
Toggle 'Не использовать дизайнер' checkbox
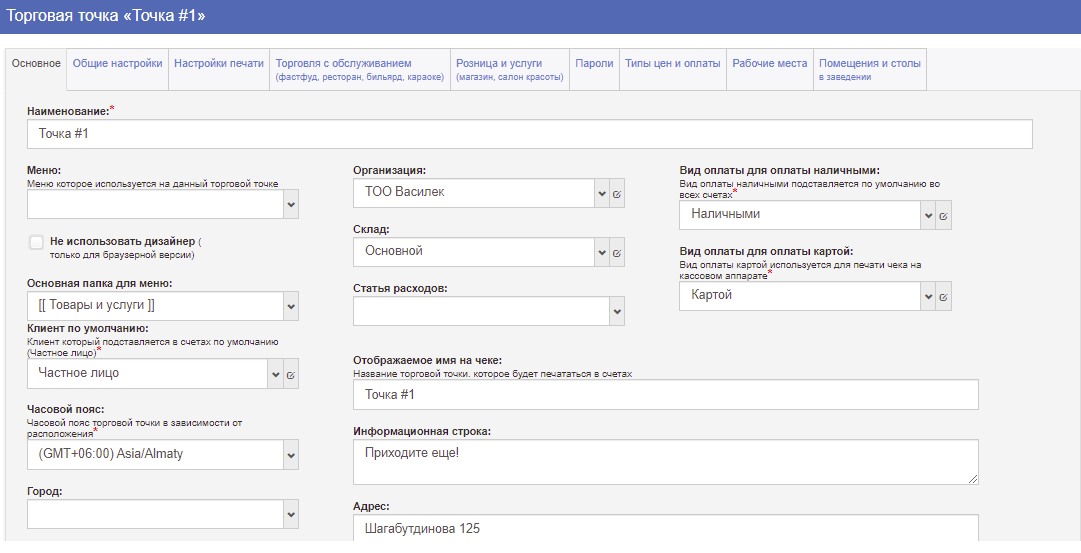tap(37, 242)
